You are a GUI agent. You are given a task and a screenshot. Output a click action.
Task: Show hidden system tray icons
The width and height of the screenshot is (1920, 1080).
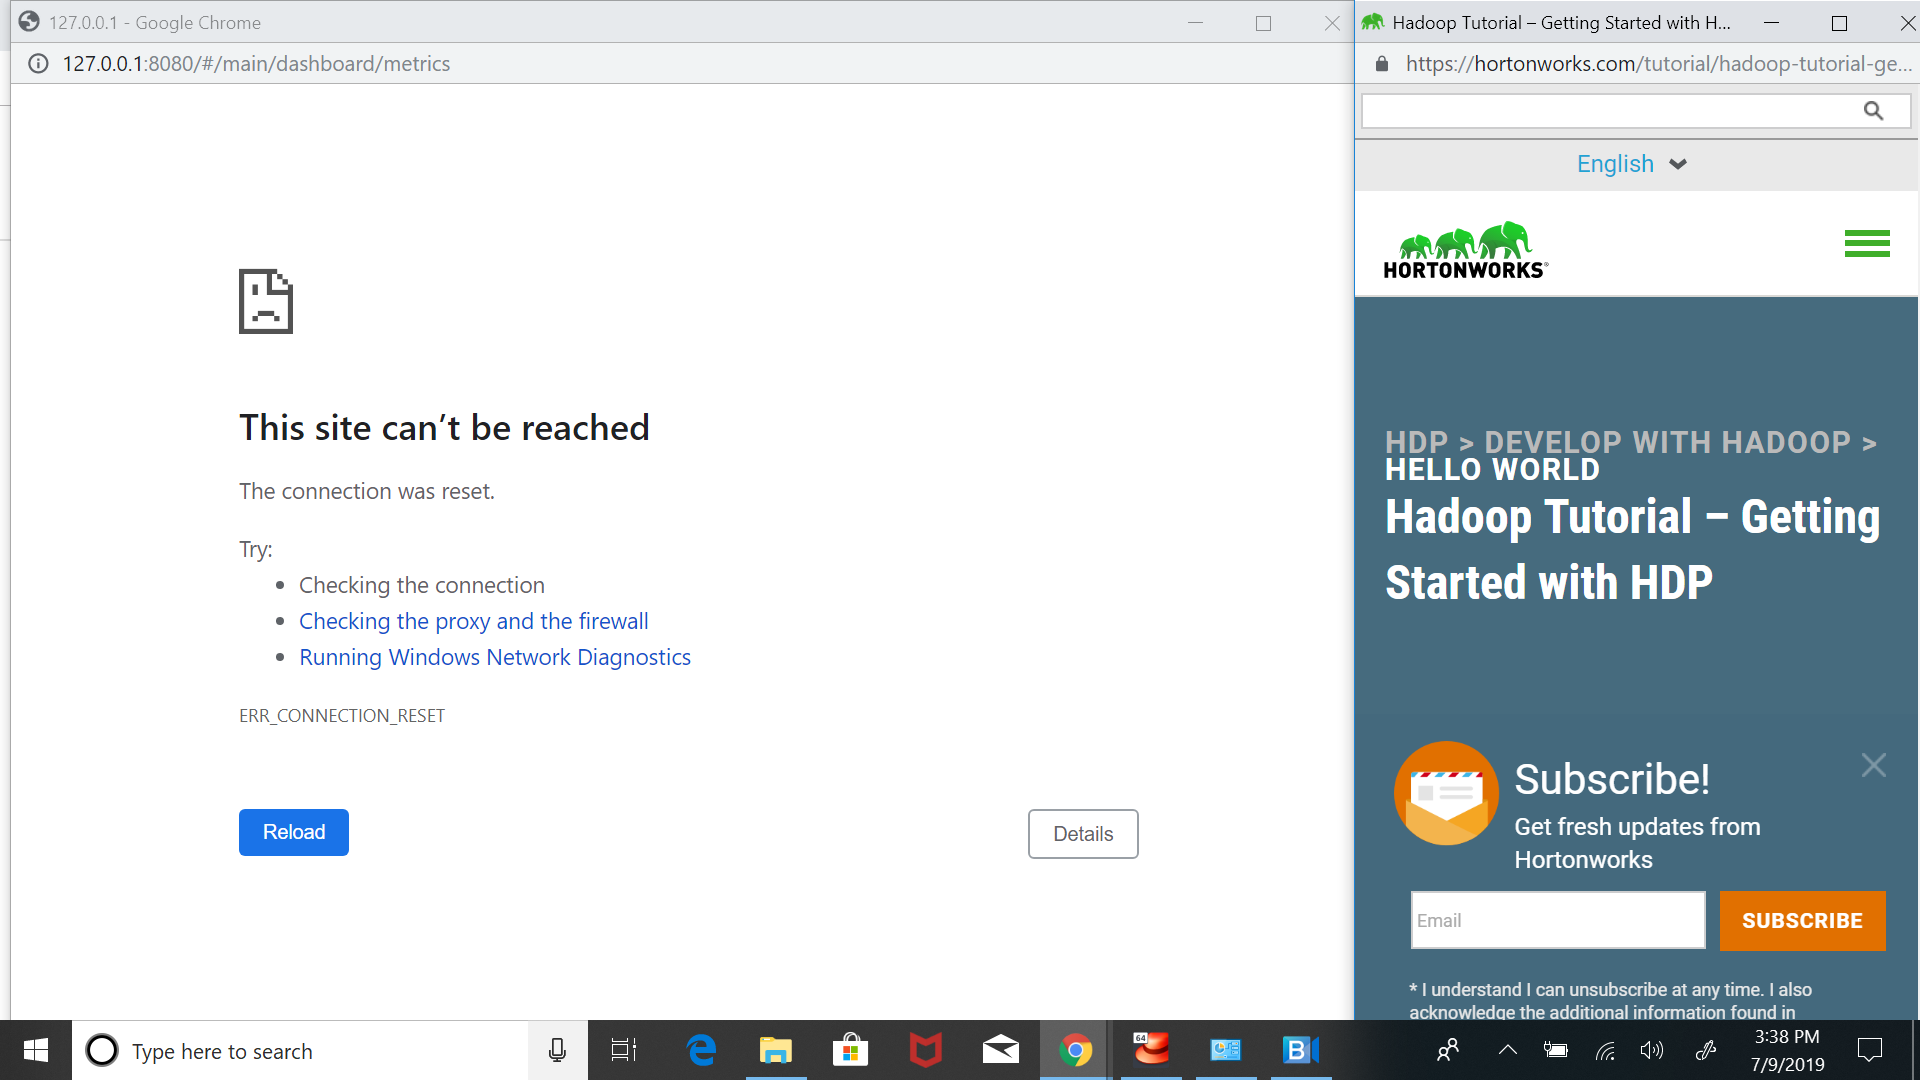click(x=1507, y=1050)
